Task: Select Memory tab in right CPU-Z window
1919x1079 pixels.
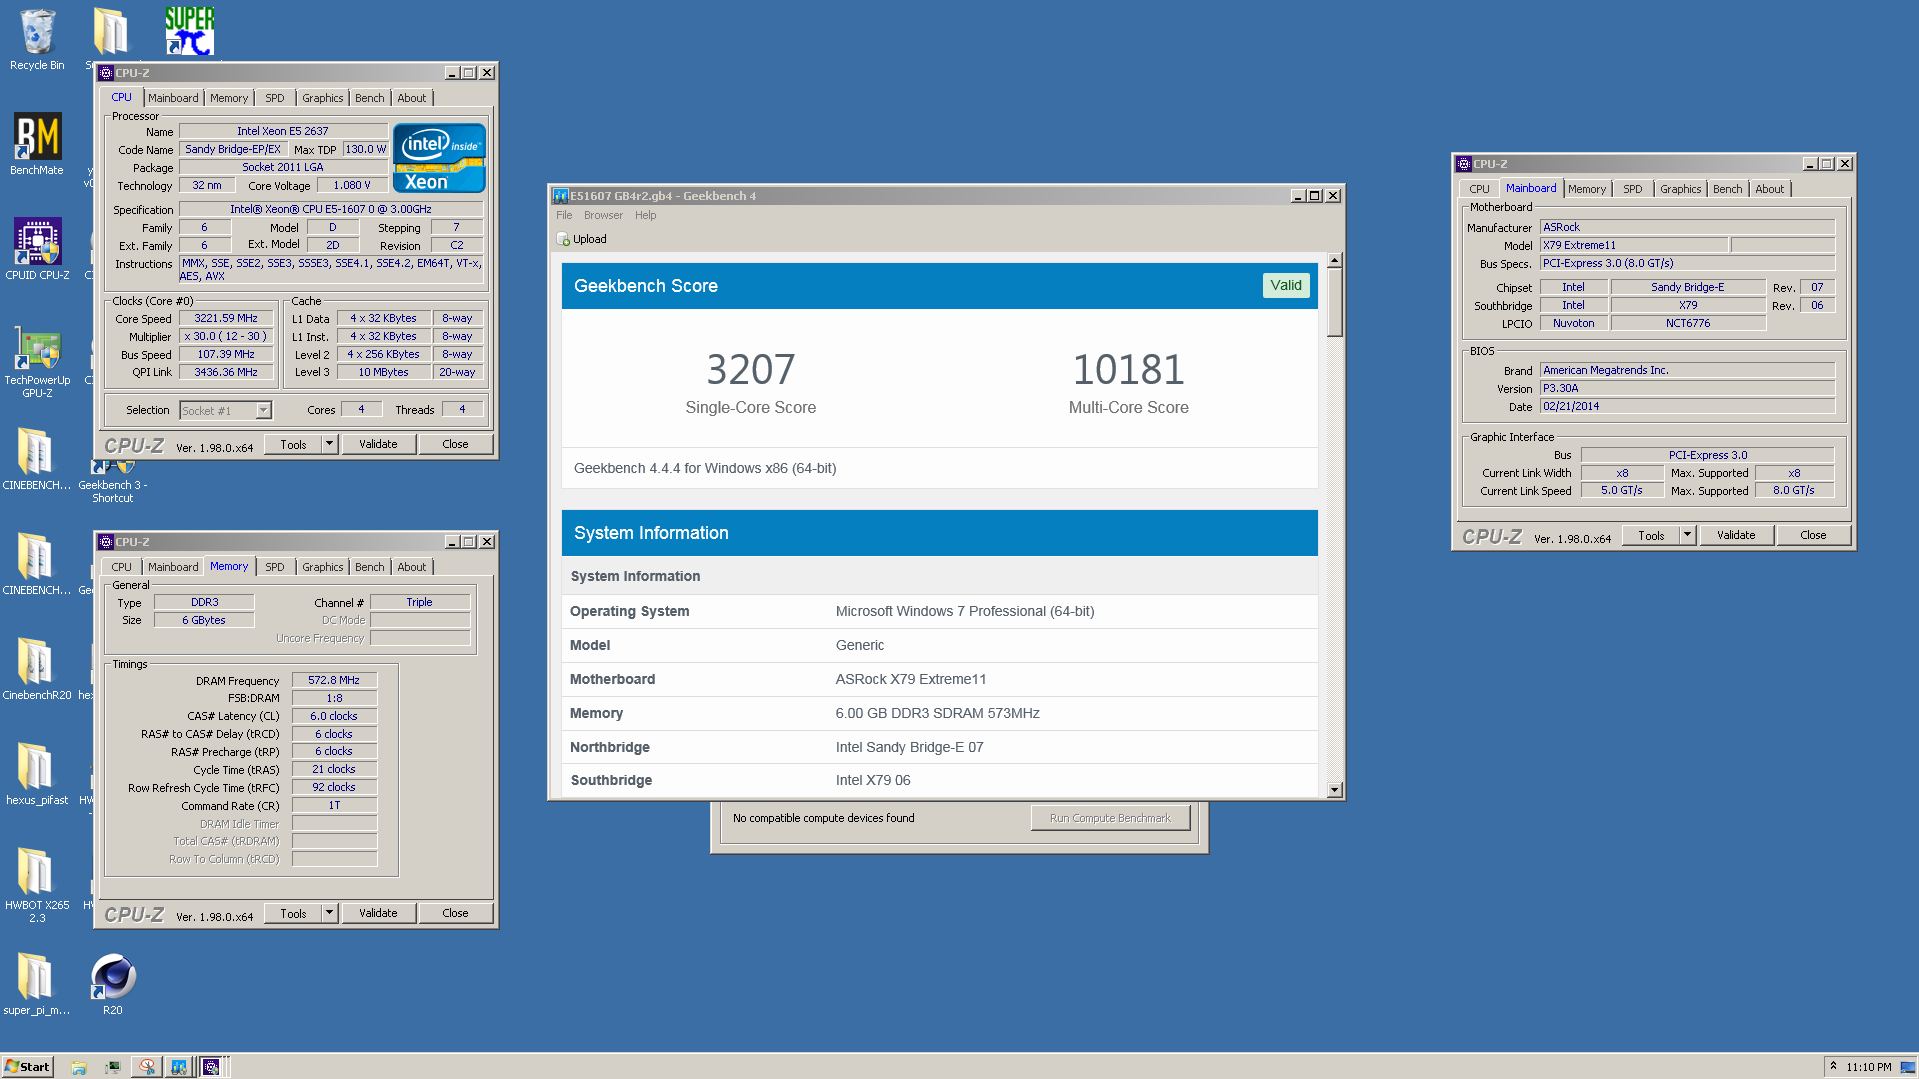Action: point(1587,189)
